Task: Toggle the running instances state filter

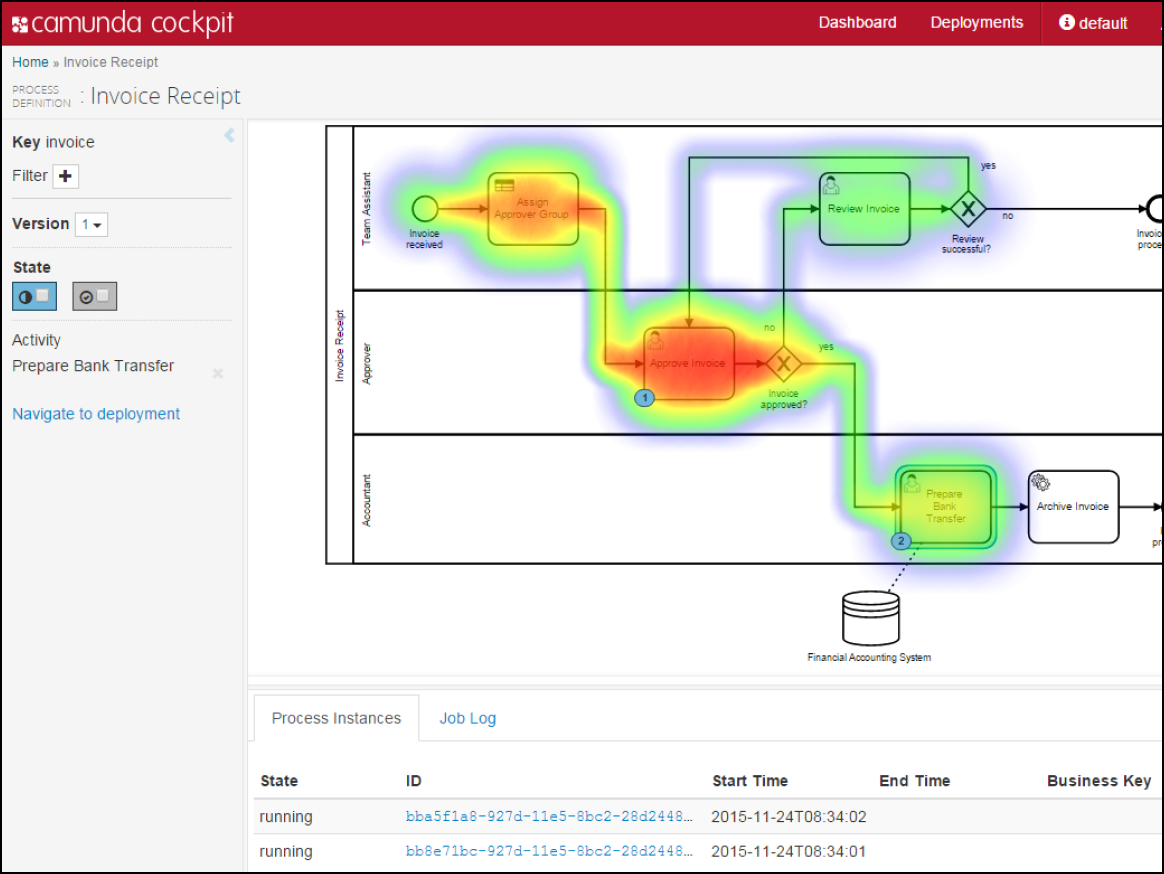Action: tap(34, 296)
